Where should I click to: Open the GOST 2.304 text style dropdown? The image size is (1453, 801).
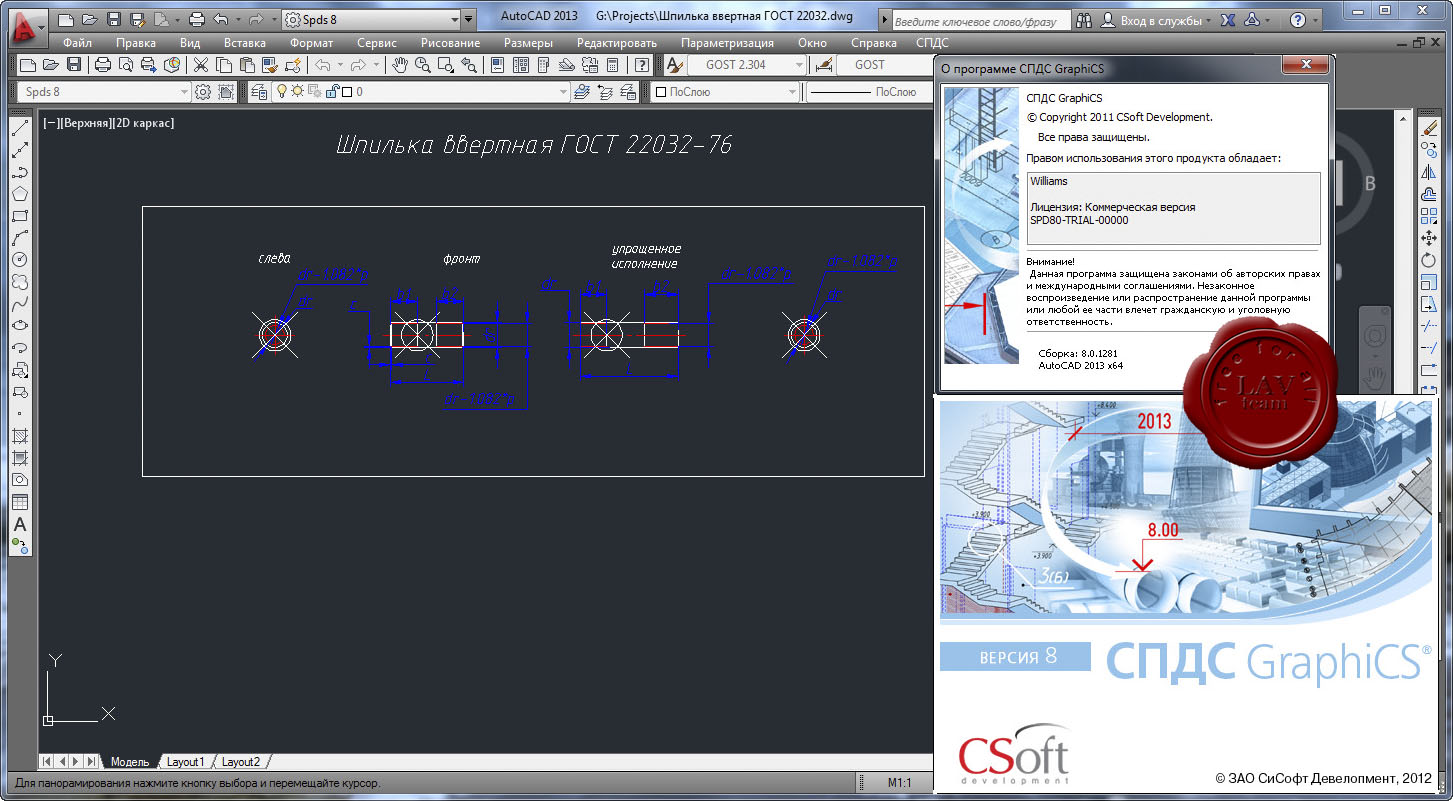point(746,65)
